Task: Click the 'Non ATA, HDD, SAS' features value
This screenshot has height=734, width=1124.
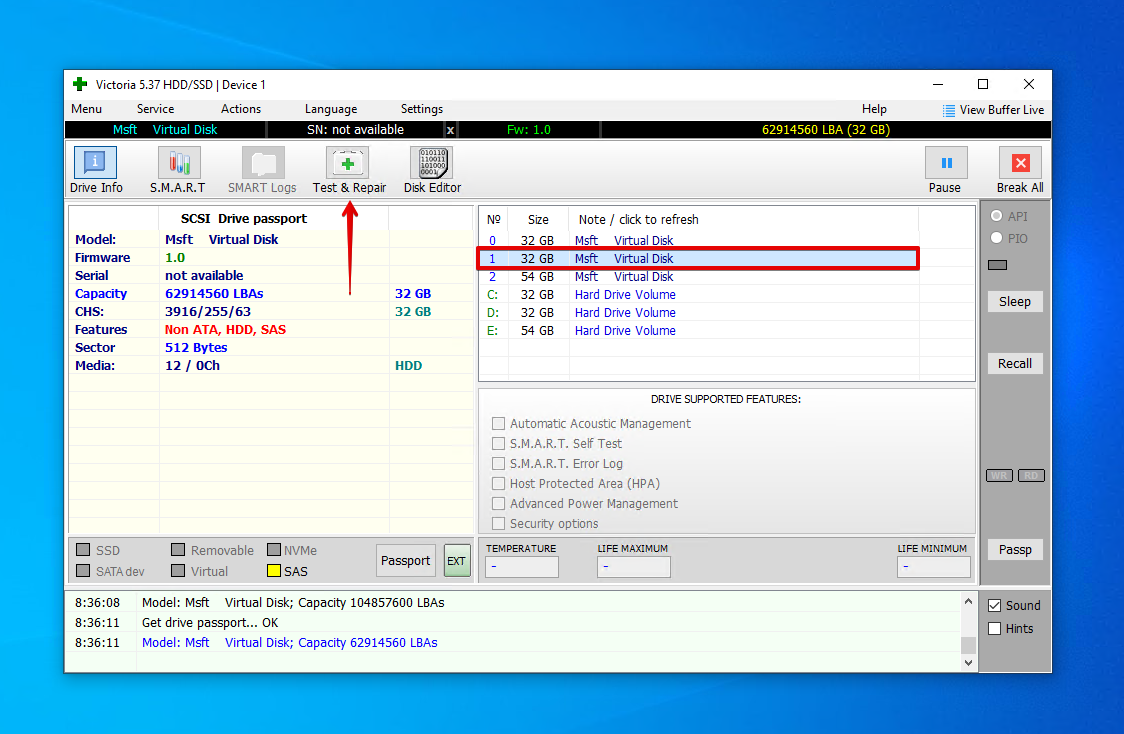Action: click(225, 330)
